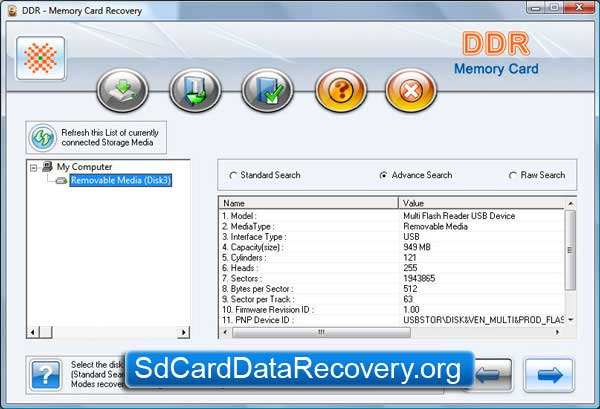Image resolution: width=600 pixels, height=409 pixels.
Task: Click the '9. Sector per Track :' row
Action: [x=392, y=299]
